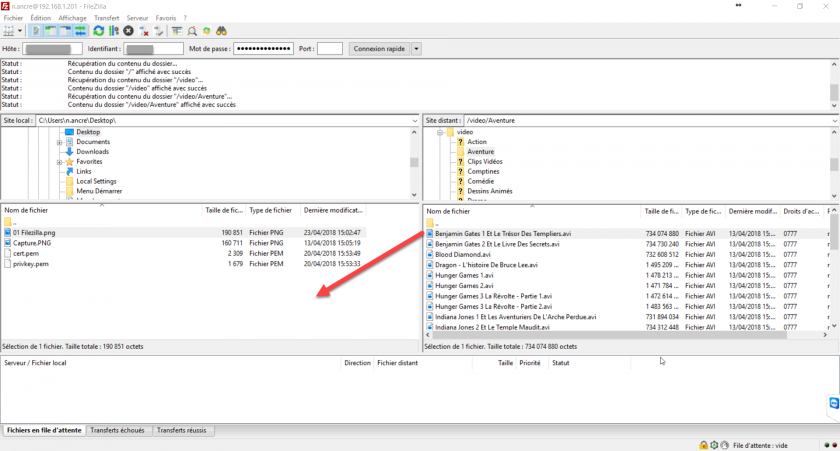Refresh the file and folder lists
Screen dimensions: 840x451
tap(99, 31)
